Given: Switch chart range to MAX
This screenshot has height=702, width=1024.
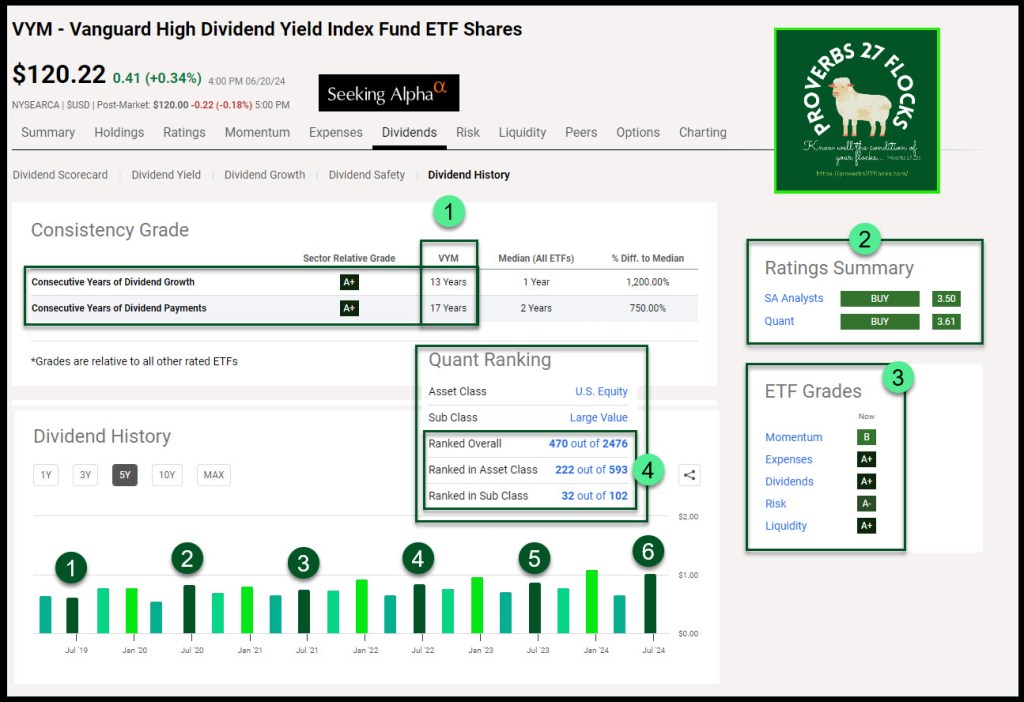Looking at the screenshot, I should (213, 475).
